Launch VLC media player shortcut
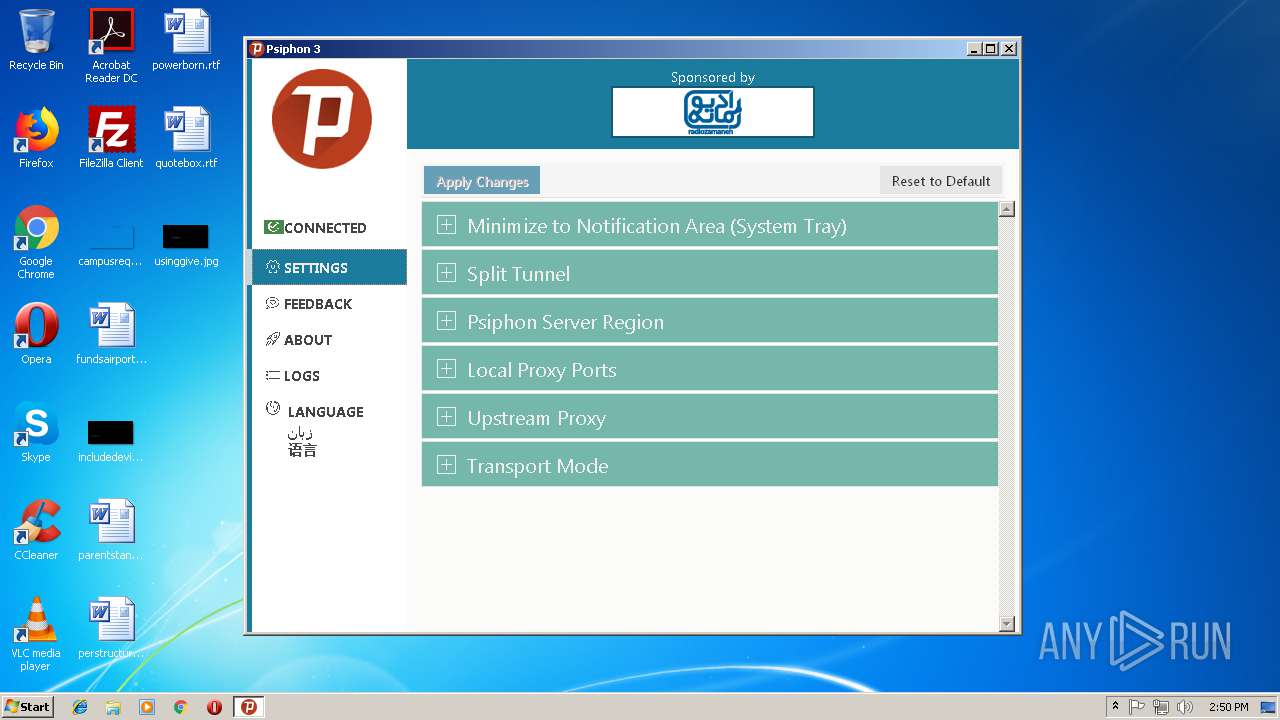This screenshot has width=1280, height=720. pyautogui.click(x=36, y=634)
